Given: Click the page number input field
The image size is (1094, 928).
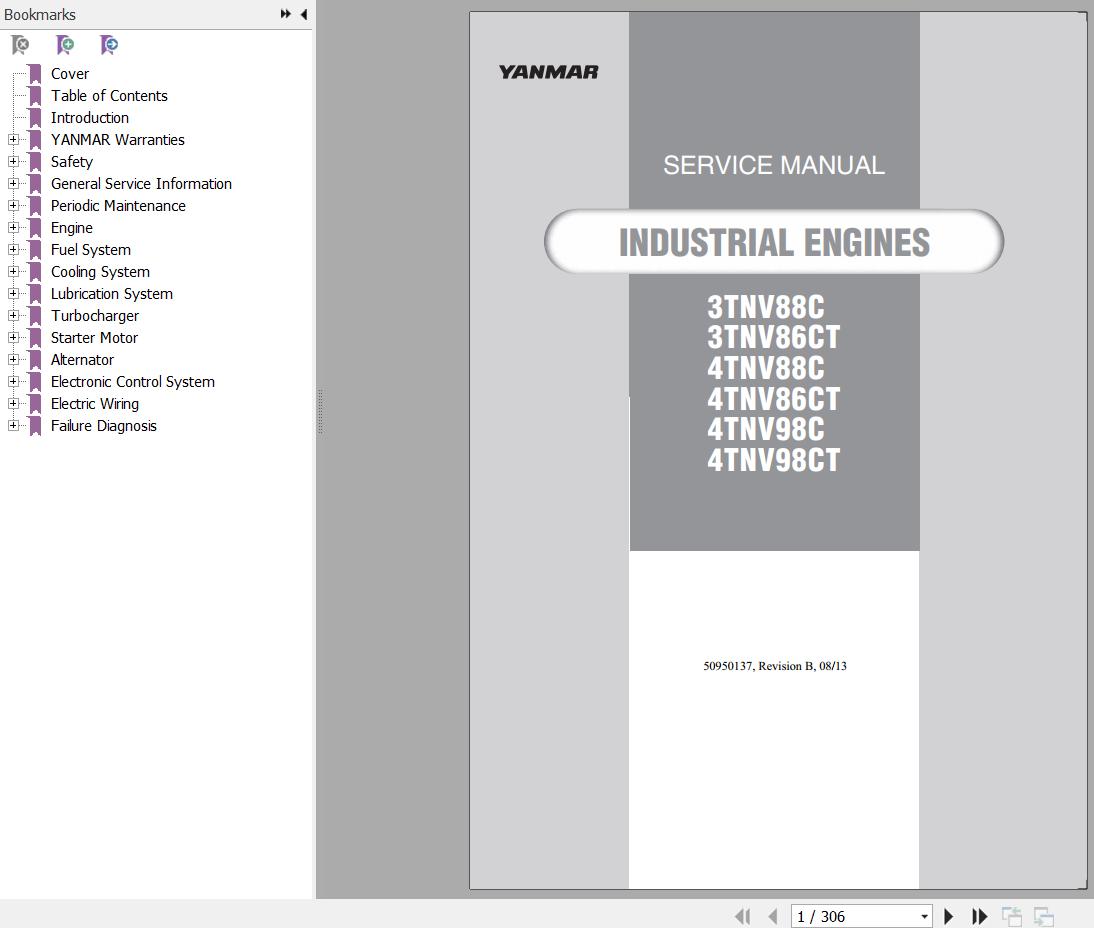Looking at the screenshot, I should (850, 917).
